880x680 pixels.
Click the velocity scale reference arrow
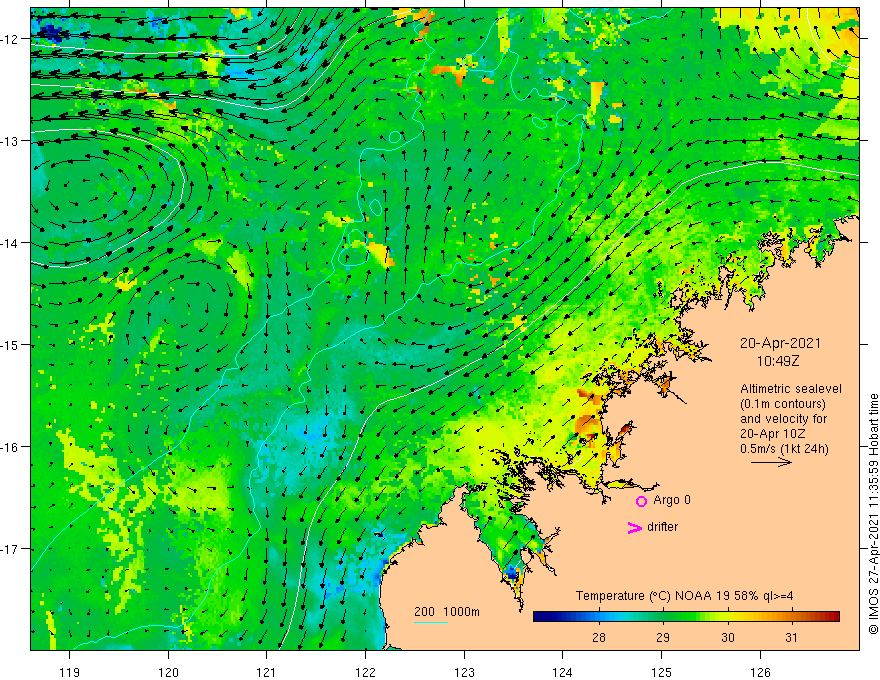(771, 462)
